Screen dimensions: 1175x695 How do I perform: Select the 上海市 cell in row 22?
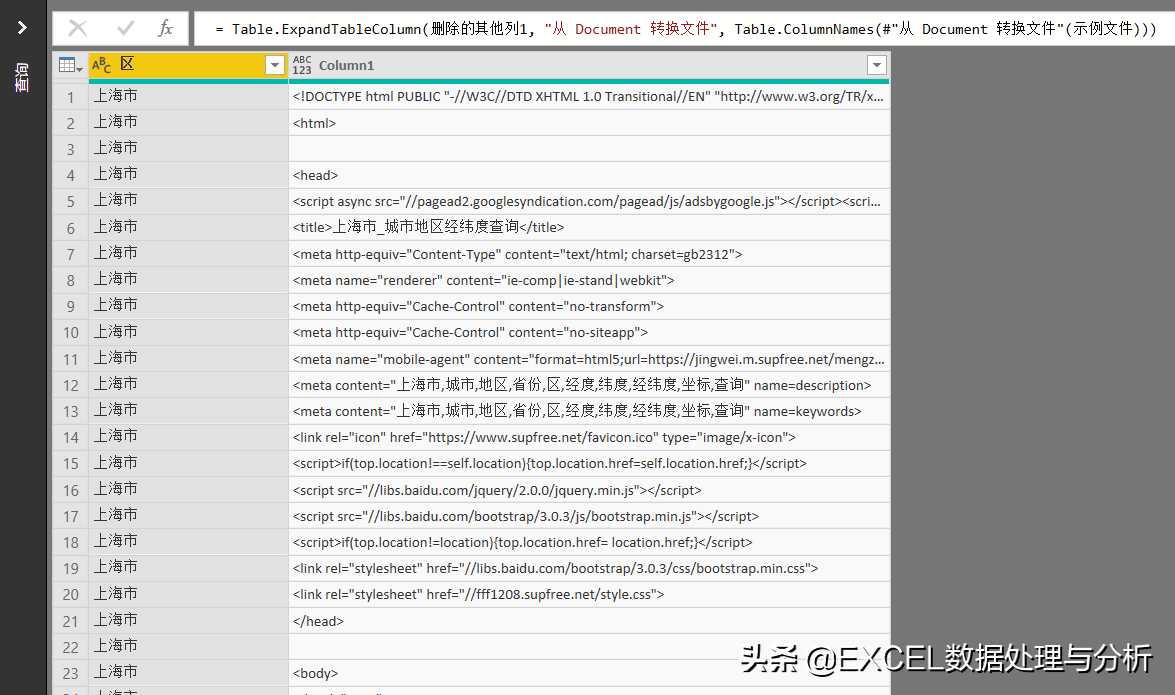point(188,647)
